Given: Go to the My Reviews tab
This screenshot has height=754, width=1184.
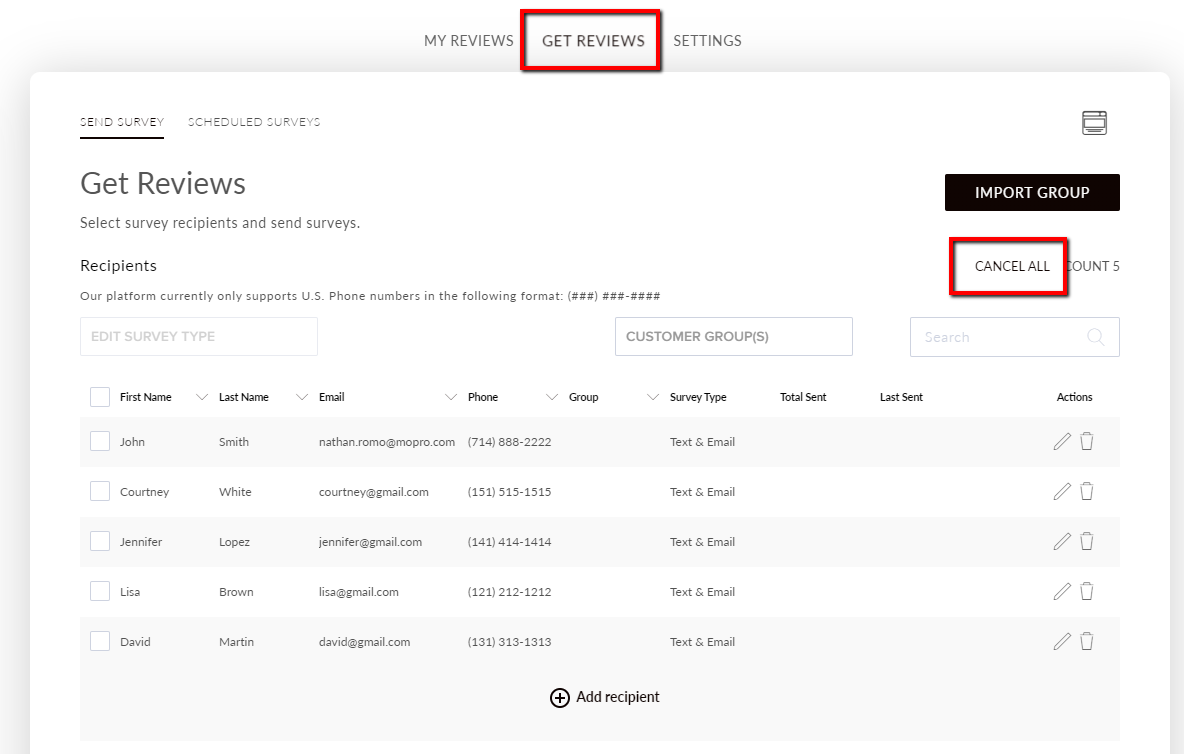Looking at the screenshot, I should tap(468, 41).
